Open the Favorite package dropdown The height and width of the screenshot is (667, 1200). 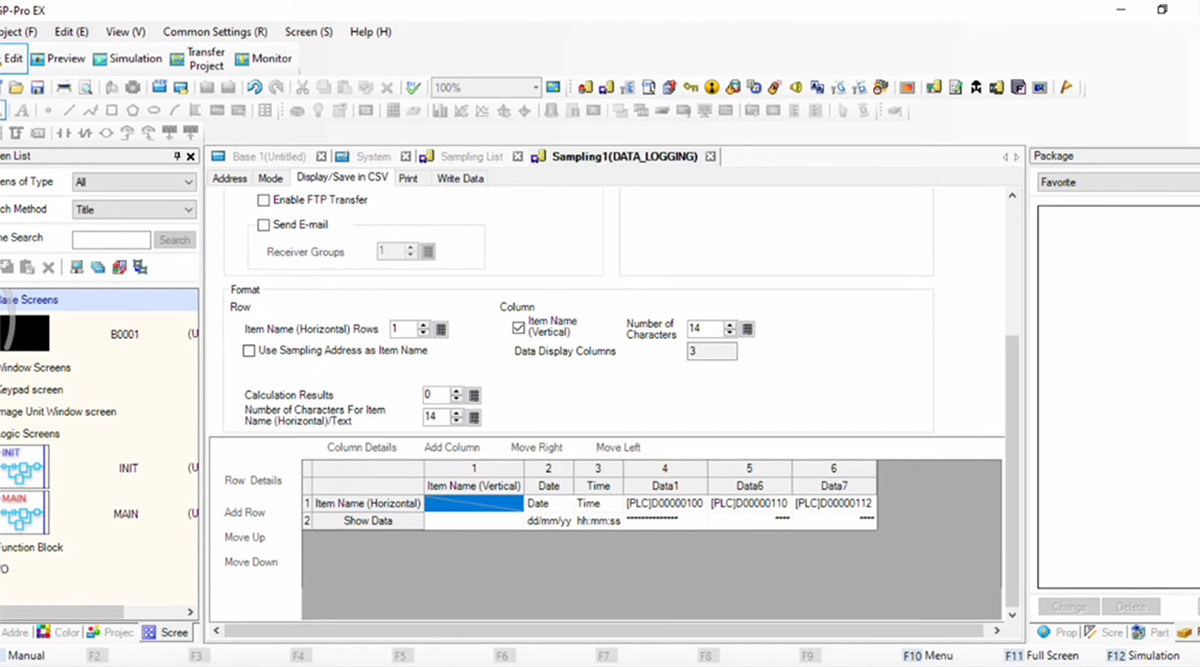click(x=1118, y=183)
